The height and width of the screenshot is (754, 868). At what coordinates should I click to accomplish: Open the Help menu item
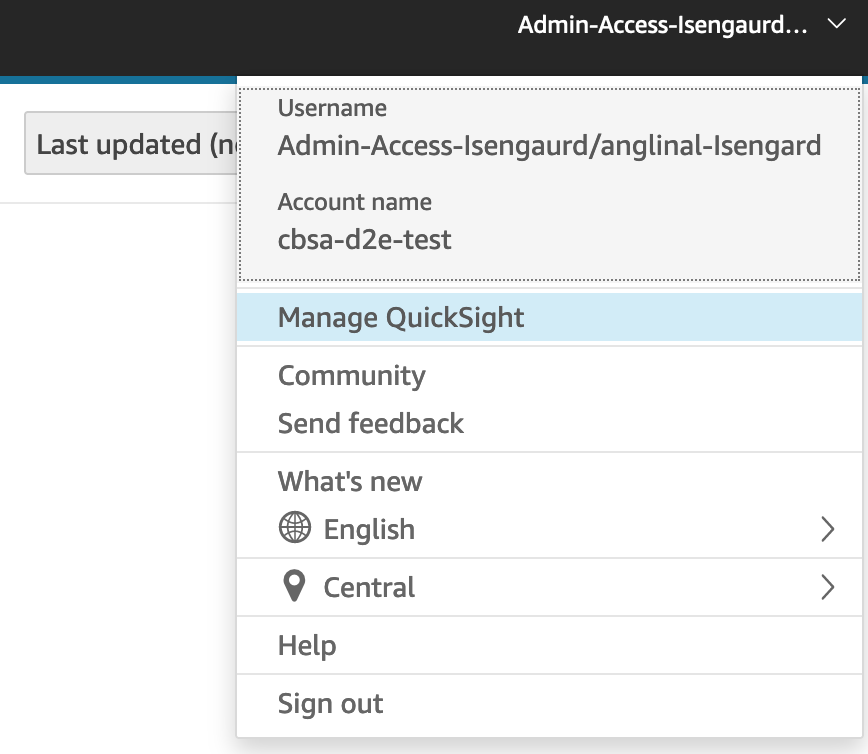pyautogui.click(x=307, y=645)
